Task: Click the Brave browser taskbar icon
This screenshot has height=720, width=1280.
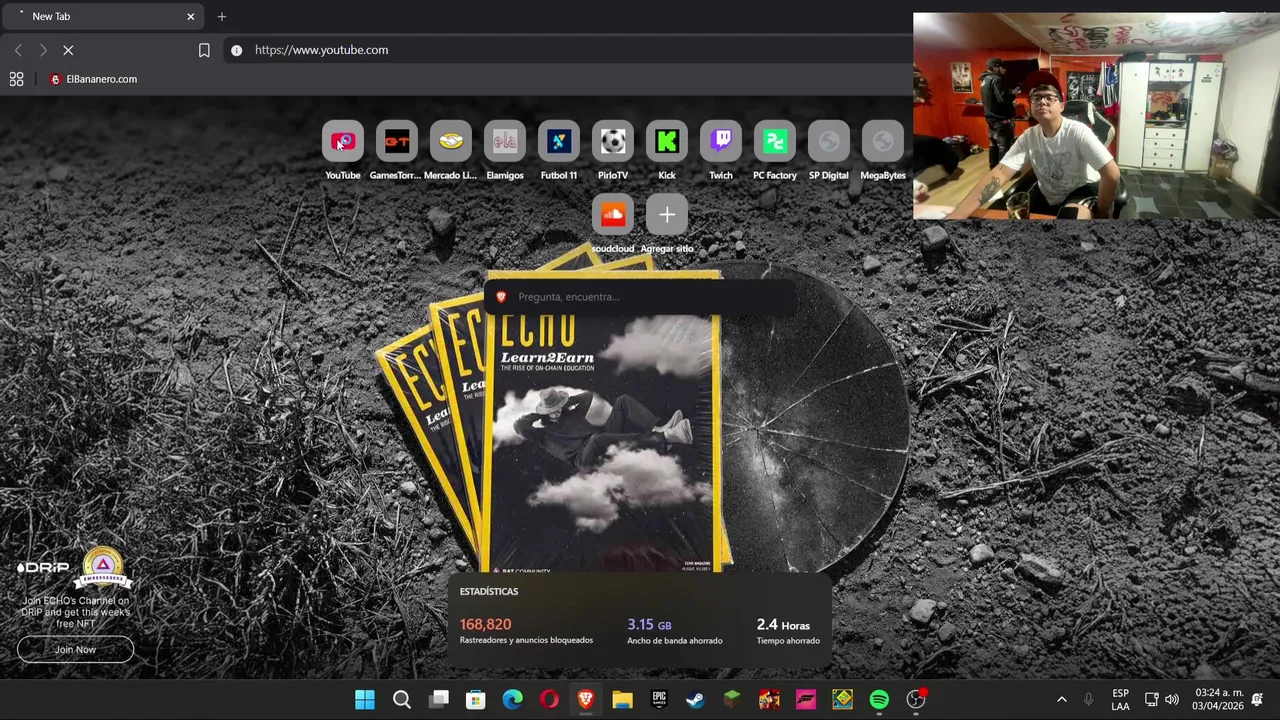Action: point(586,699)
